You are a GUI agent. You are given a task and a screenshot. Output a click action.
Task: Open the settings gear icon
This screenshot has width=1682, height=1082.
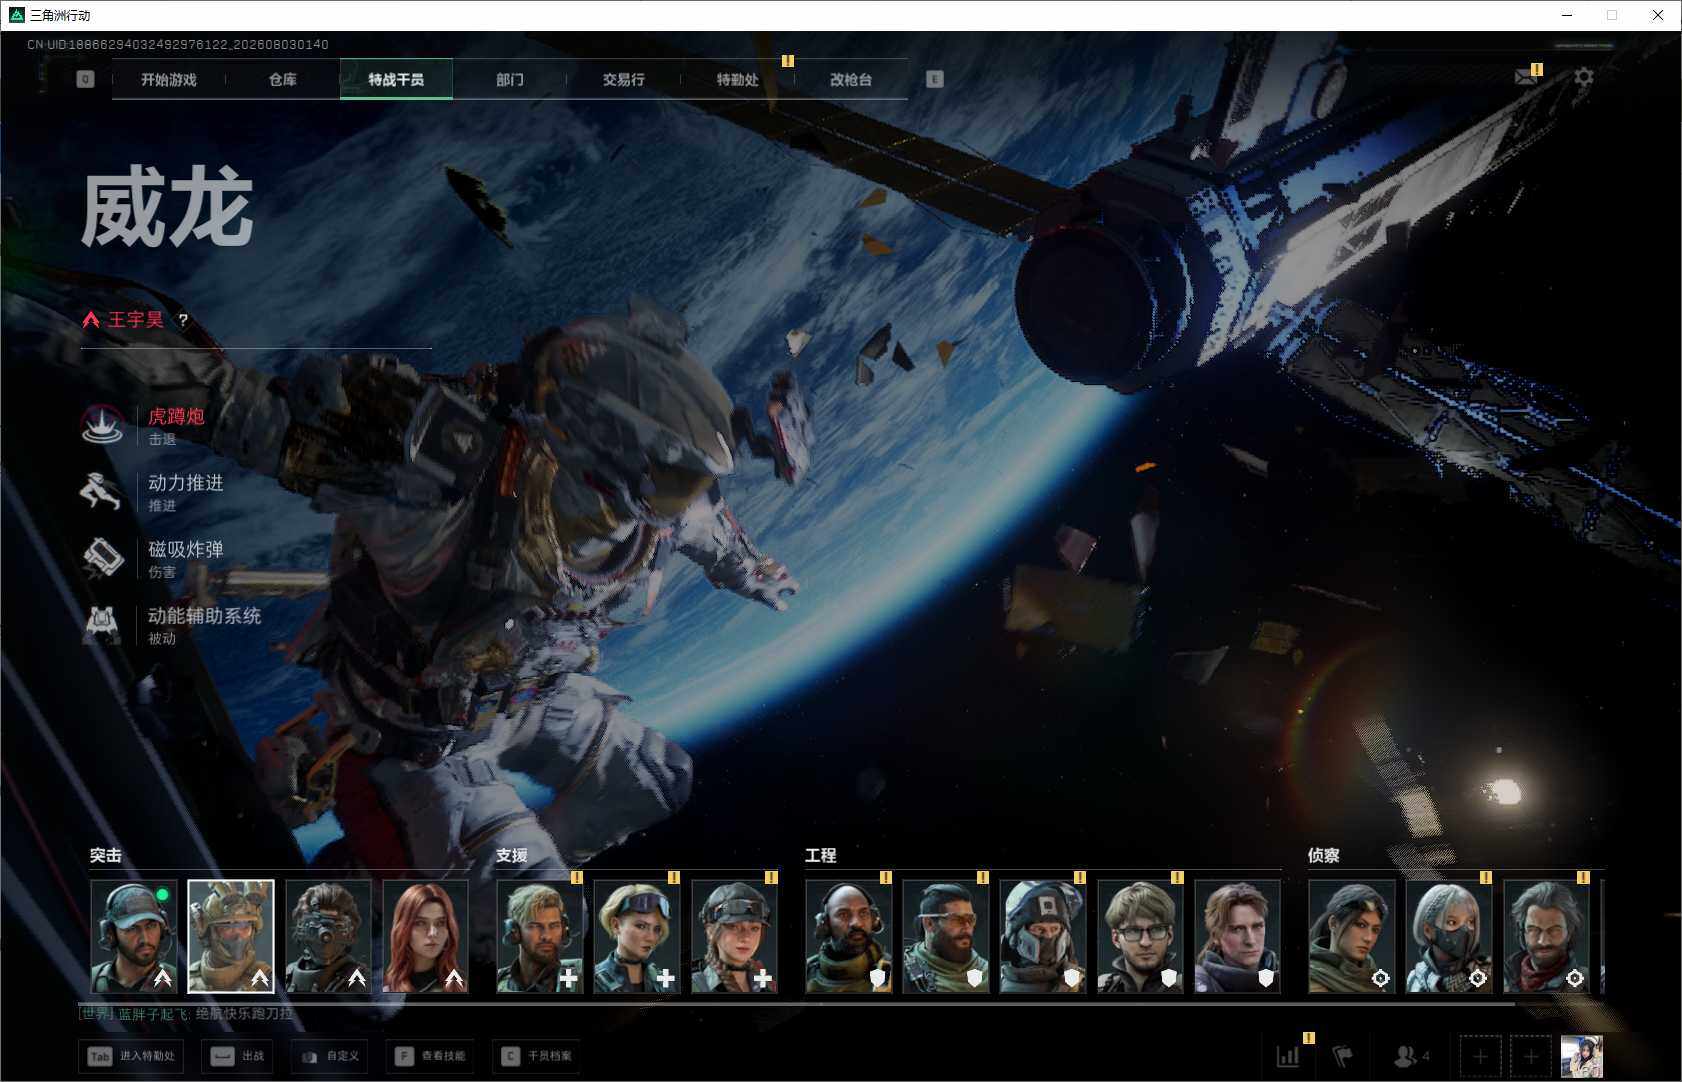pyautogui.click(x=1584, y=77)
